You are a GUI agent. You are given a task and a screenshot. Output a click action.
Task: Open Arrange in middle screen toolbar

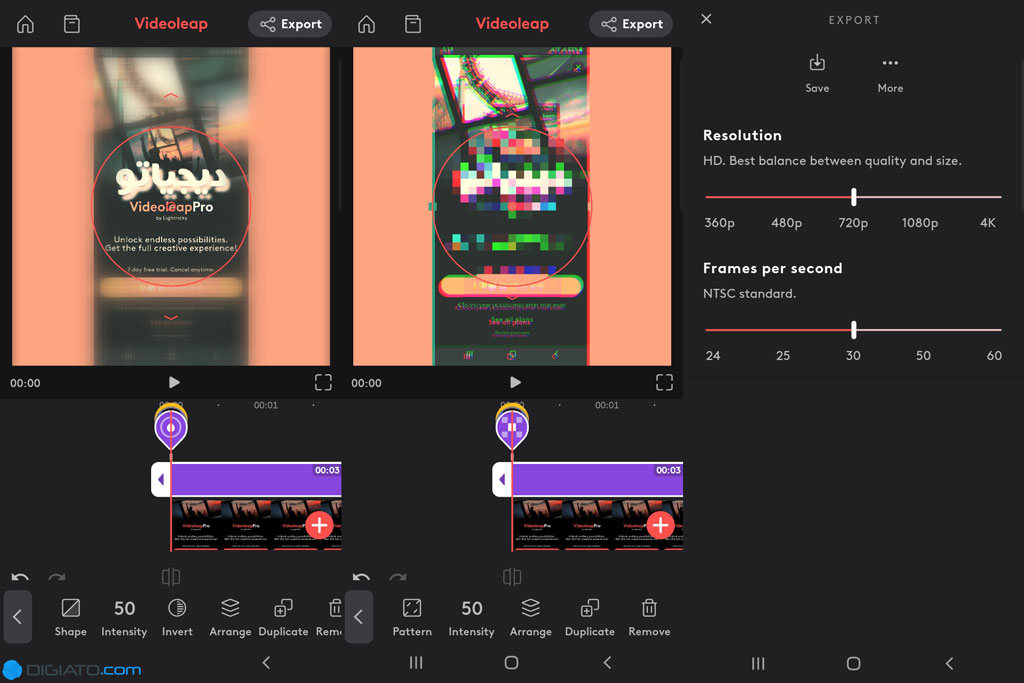tap(530, 618)
